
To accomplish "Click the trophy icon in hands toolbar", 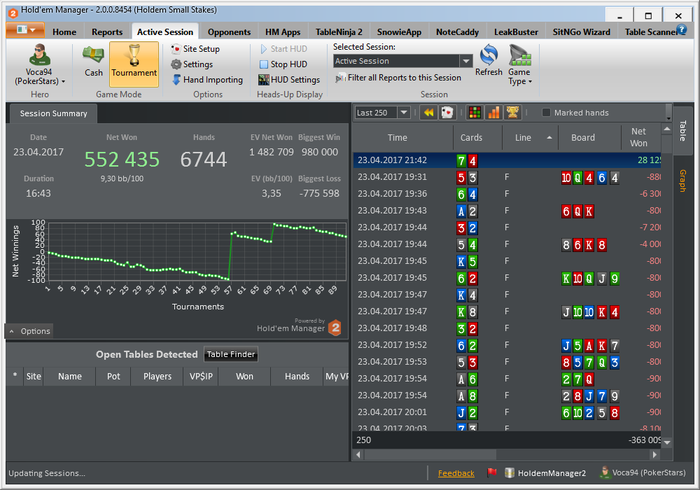I will click(x=512, y=112).
